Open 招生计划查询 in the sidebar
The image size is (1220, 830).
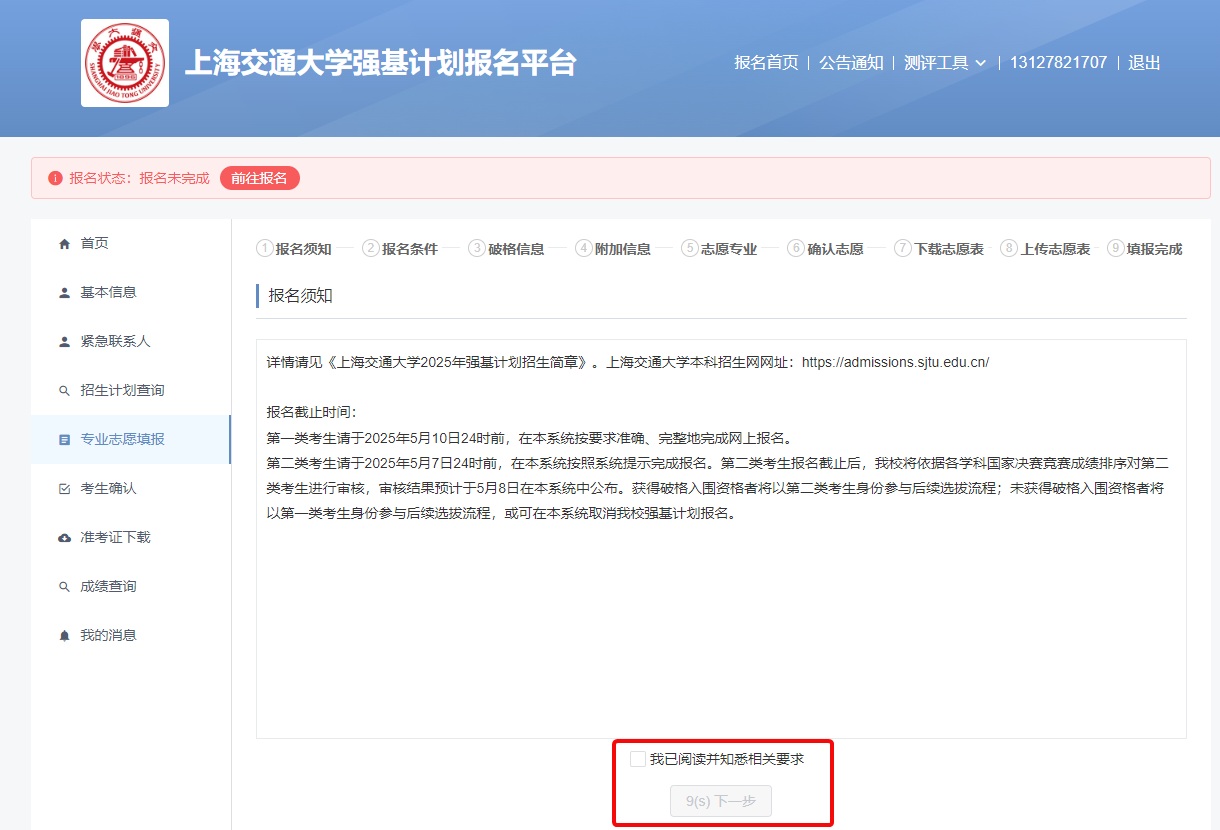tap(131, 391)
